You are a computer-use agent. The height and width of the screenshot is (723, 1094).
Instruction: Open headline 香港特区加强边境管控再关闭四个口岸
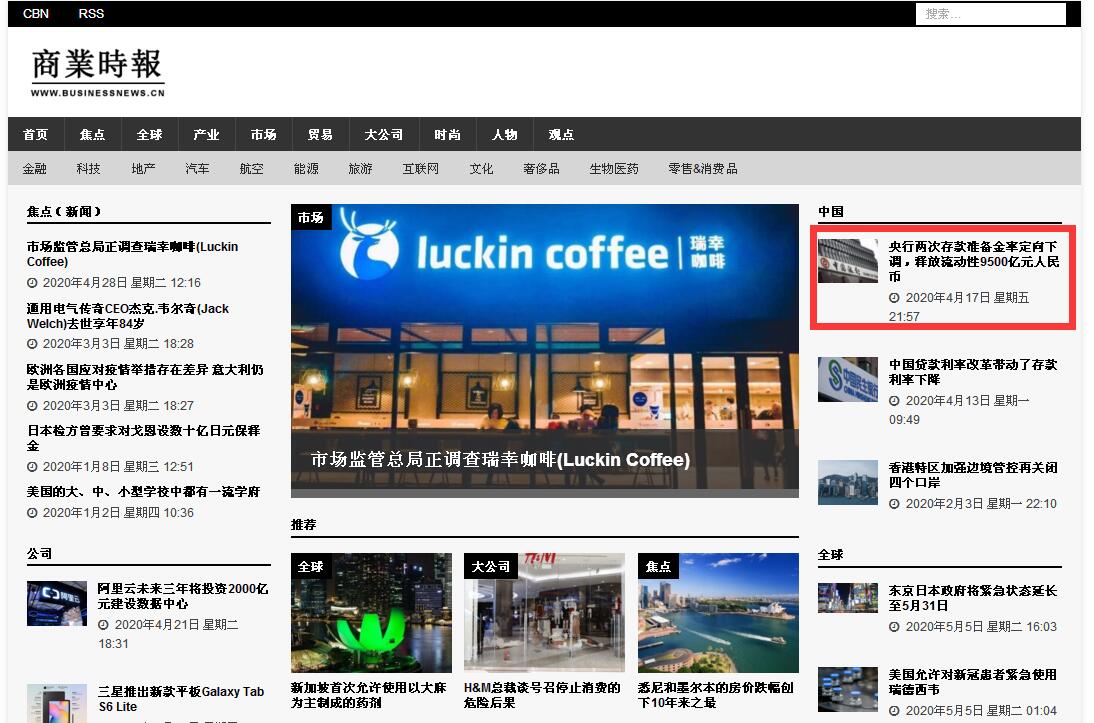[973, 475]
